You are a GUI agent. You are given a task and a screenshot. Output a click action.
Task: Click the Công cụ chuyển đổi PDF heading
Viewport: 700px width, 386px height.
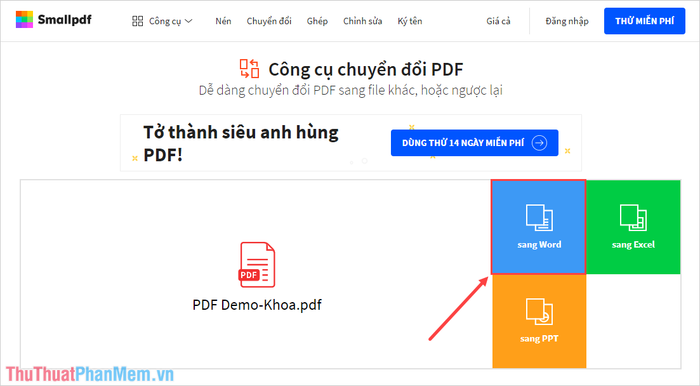click(366, 70)
